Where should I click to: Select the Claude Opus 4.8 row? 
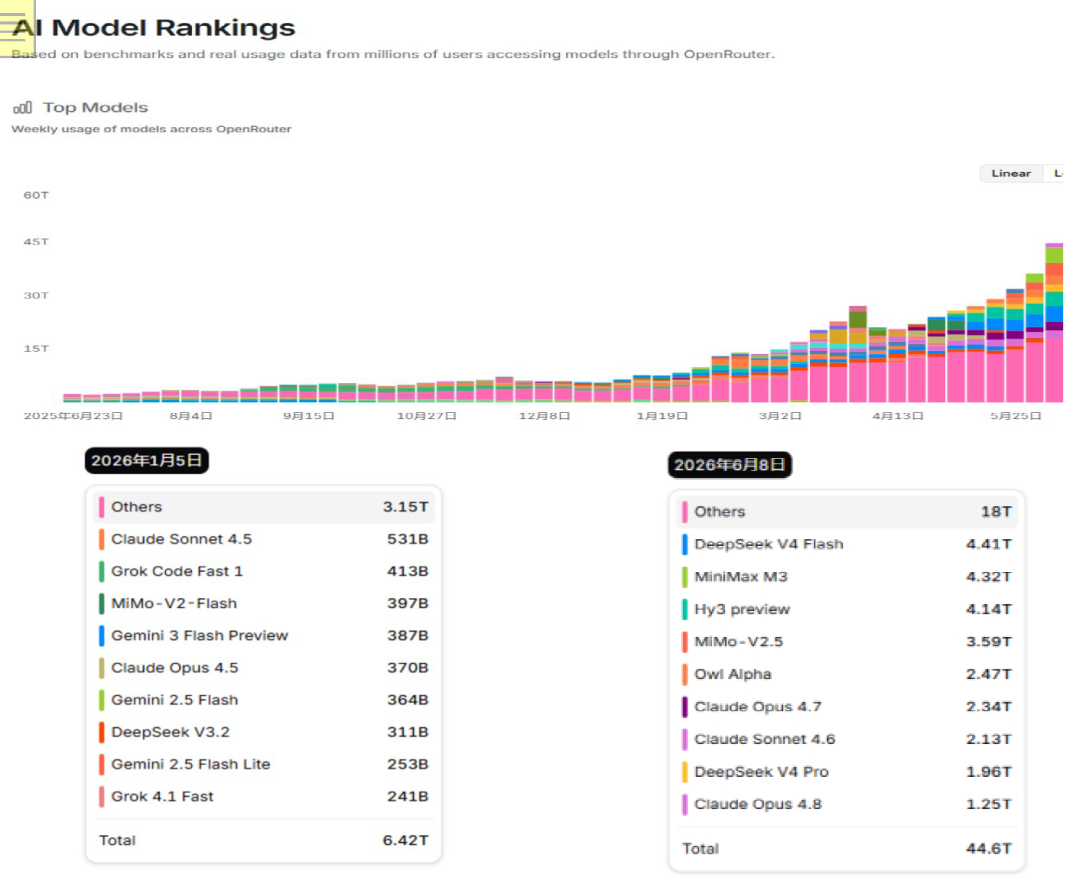[x=847, y=804]
